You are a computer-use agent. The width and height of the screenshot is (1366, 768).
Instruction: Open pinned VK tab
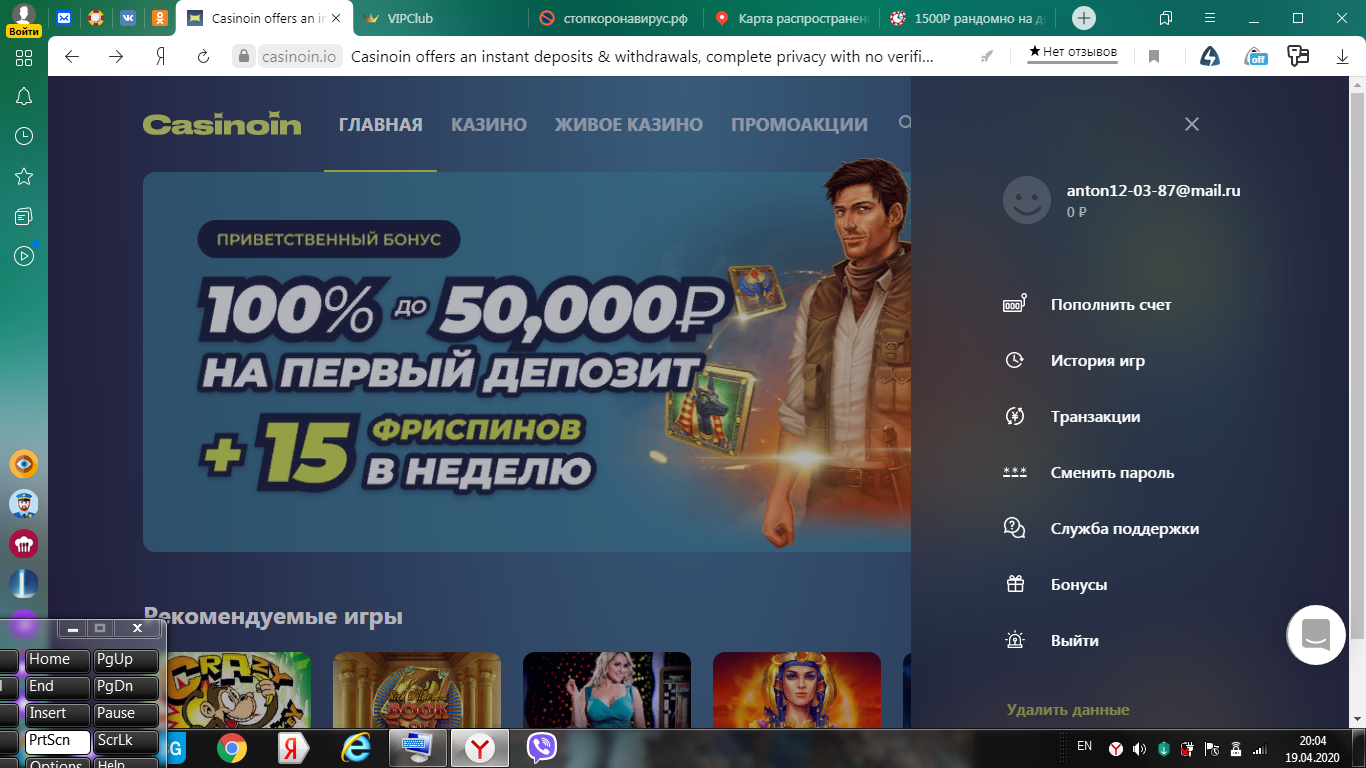point(127,18)
